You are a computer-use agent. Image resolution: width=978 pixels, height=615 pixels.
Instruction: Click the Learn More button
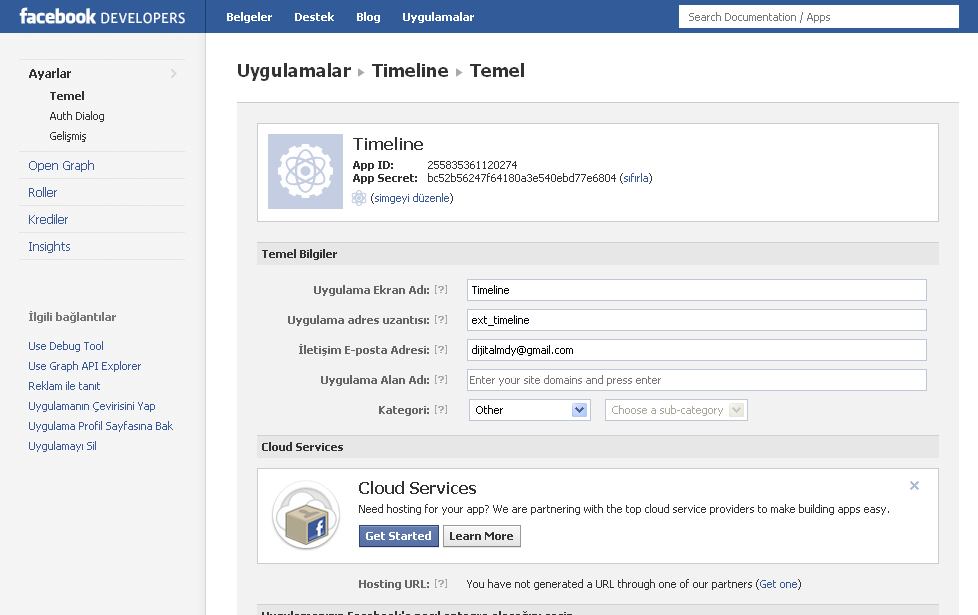click(x=482, y=536)
